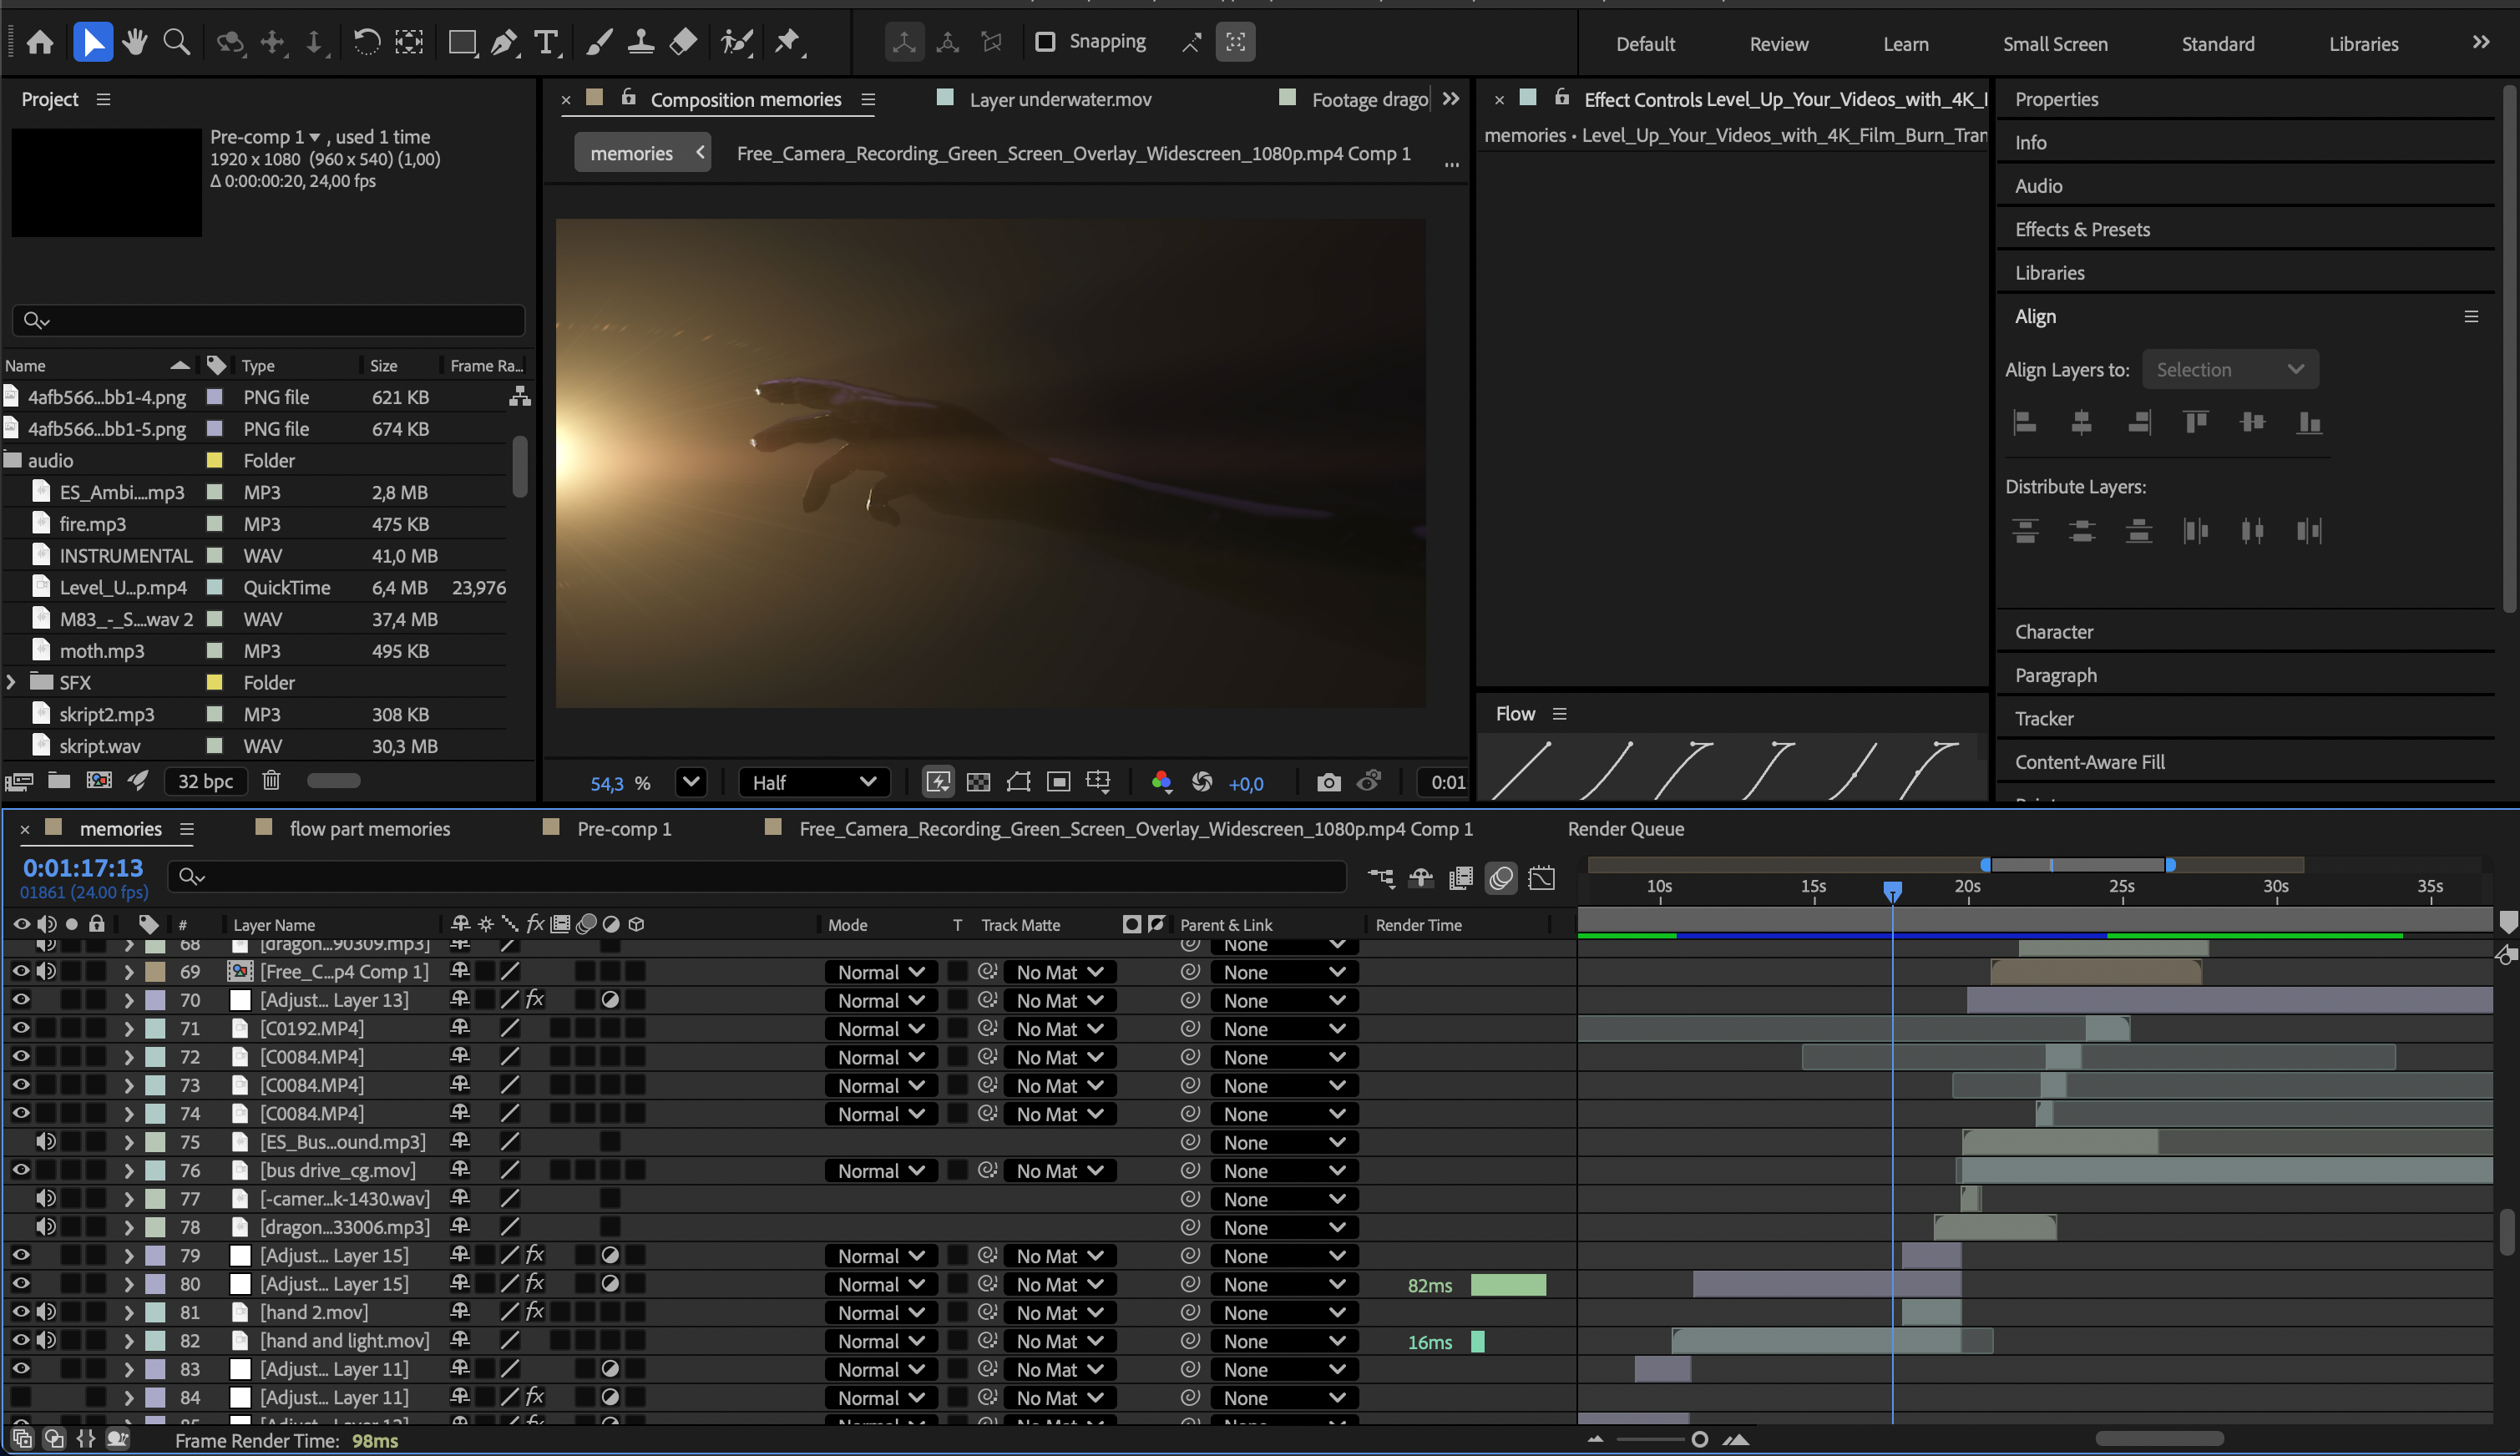Switch to flow part memories timeline tab
The image size is (2520, 1456).
(x=369, y=829)
